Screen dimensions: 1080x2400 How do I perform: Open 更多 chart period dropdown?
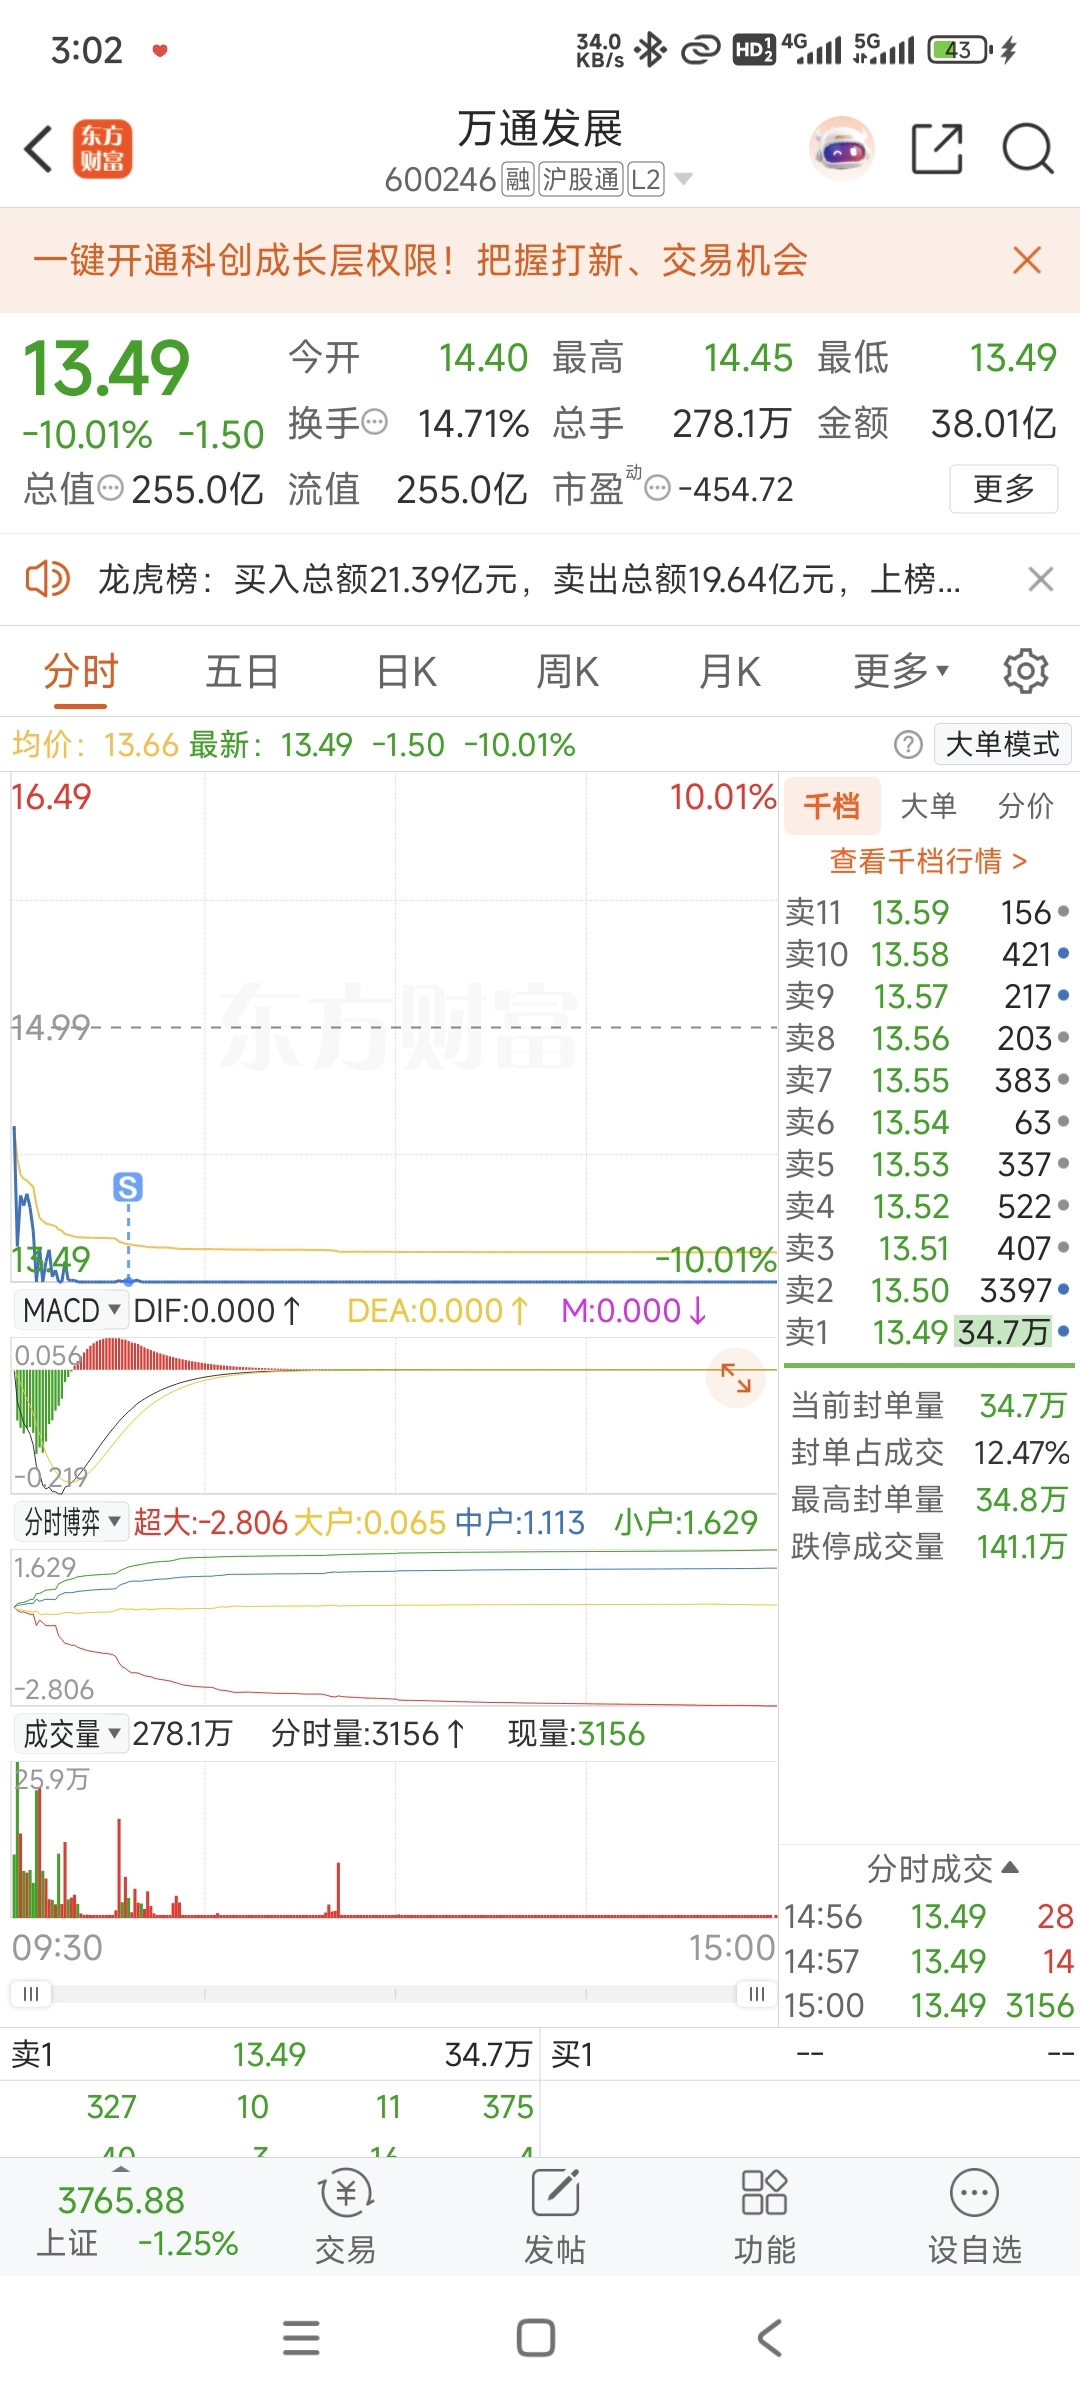tap(901, 671)
